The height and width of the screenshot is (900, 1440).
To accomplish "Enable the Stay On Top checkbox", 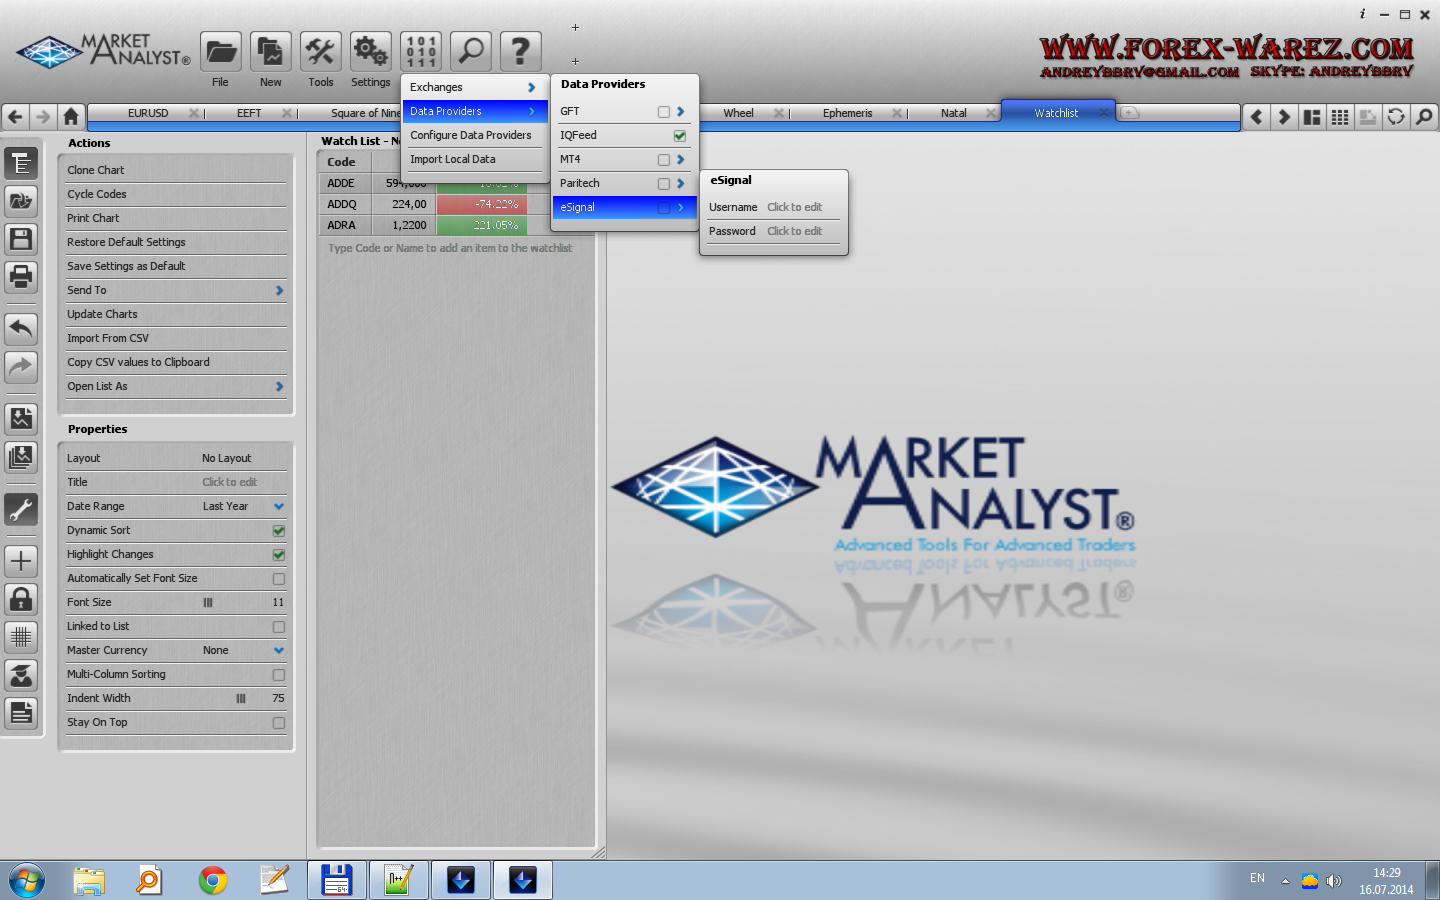I will [x=279, y=723].
